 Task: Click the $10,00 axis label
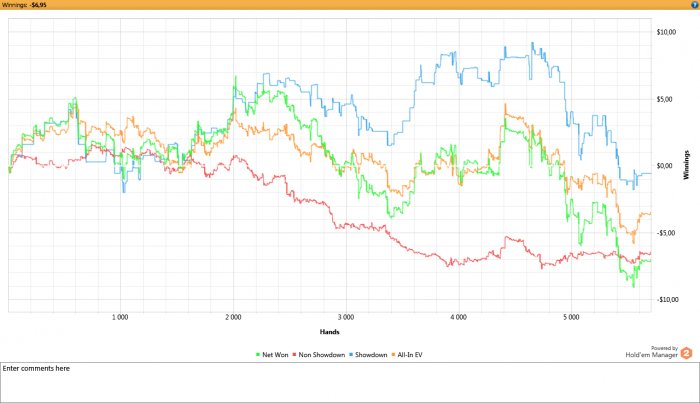666,32
